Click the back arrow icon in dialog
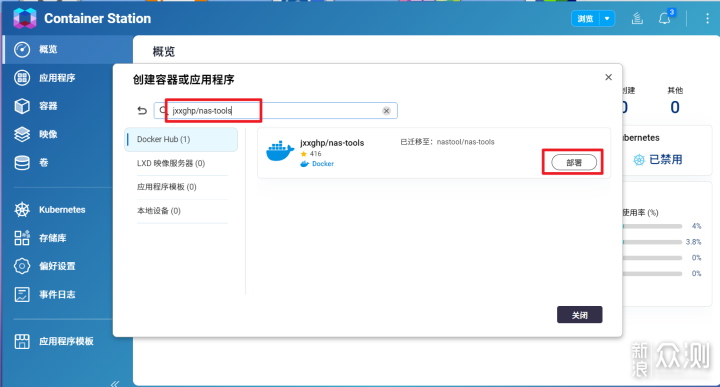Image resolution: width=720 pixels, height=387 pixels. pos(142,111)
